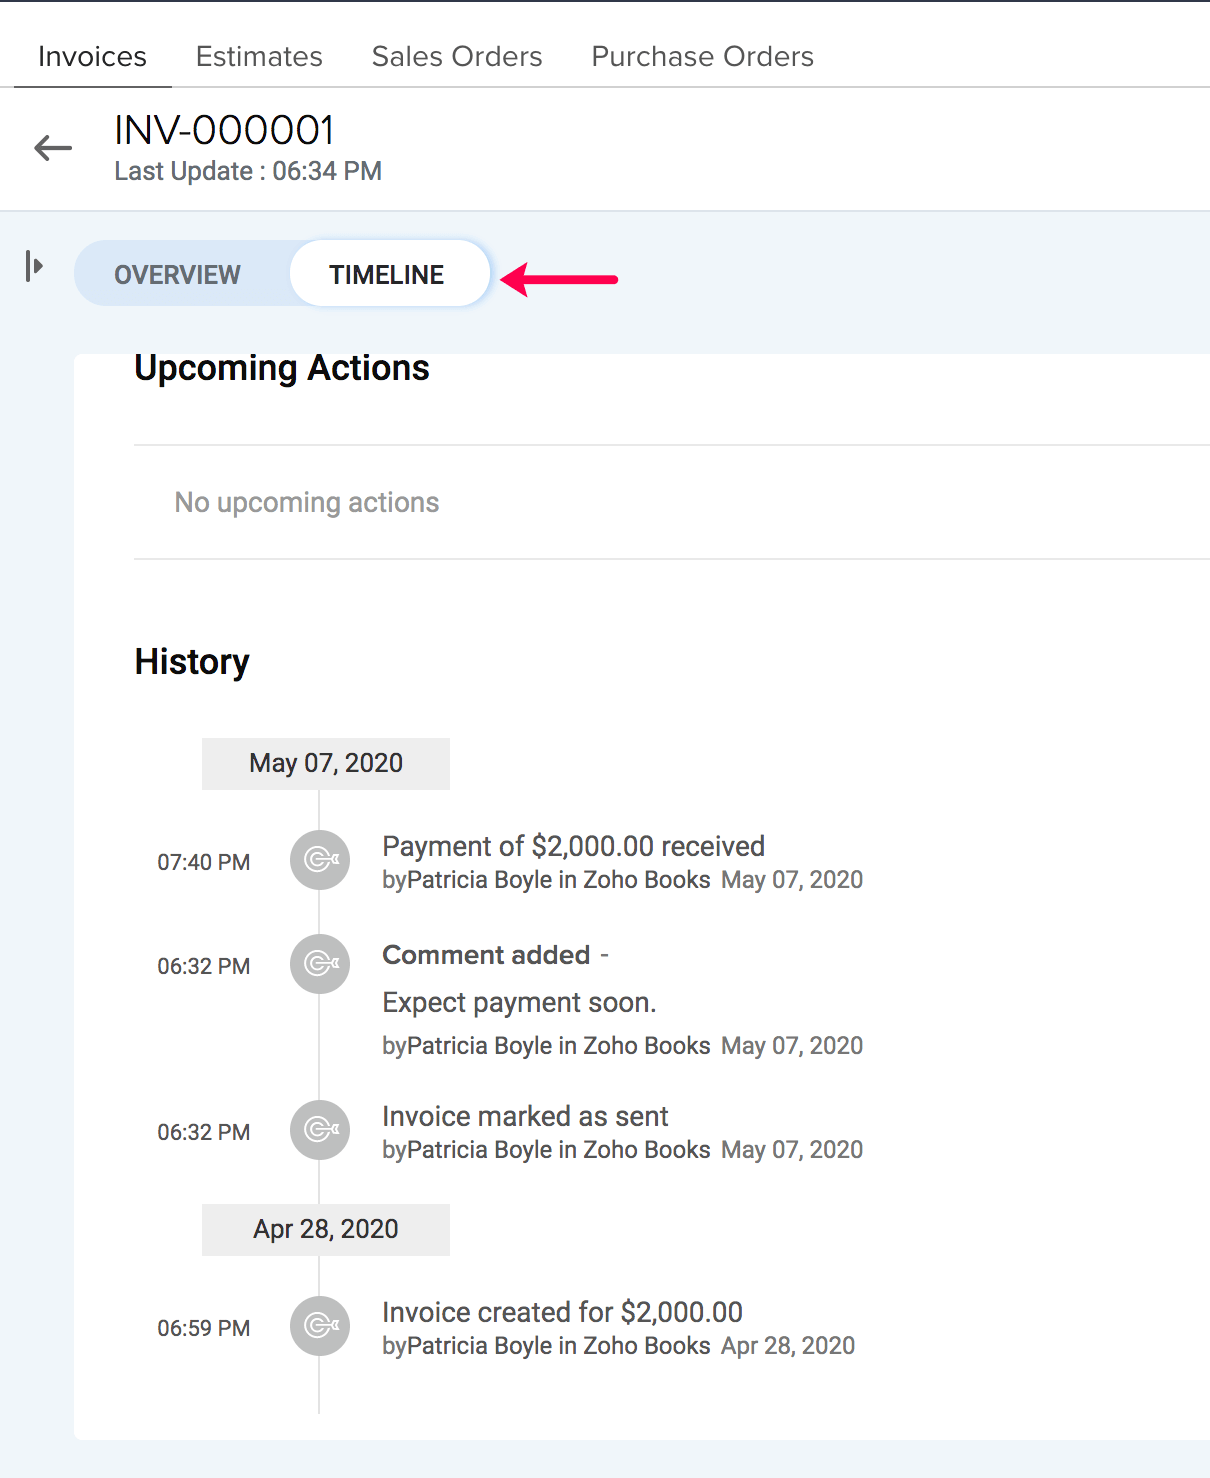The width and height of the screenshot is (1210, 1478).
Task: Click the Expect payment soon comment text
Action: coord(519,1003)
